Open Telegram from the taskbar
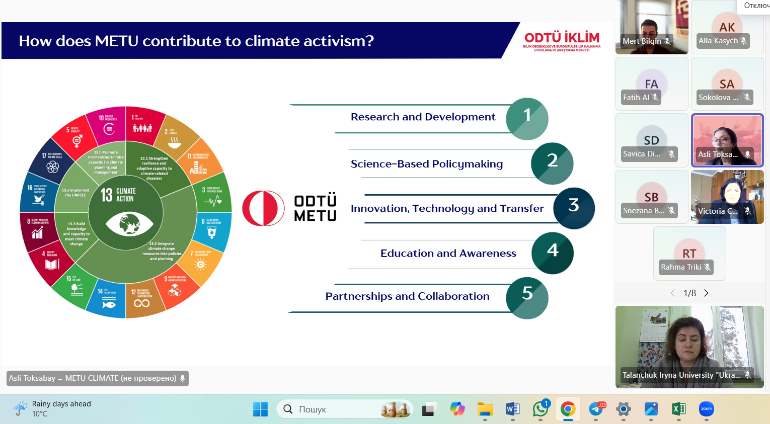Viewport: 770px width, 424px height. click(x=597, y=409)
